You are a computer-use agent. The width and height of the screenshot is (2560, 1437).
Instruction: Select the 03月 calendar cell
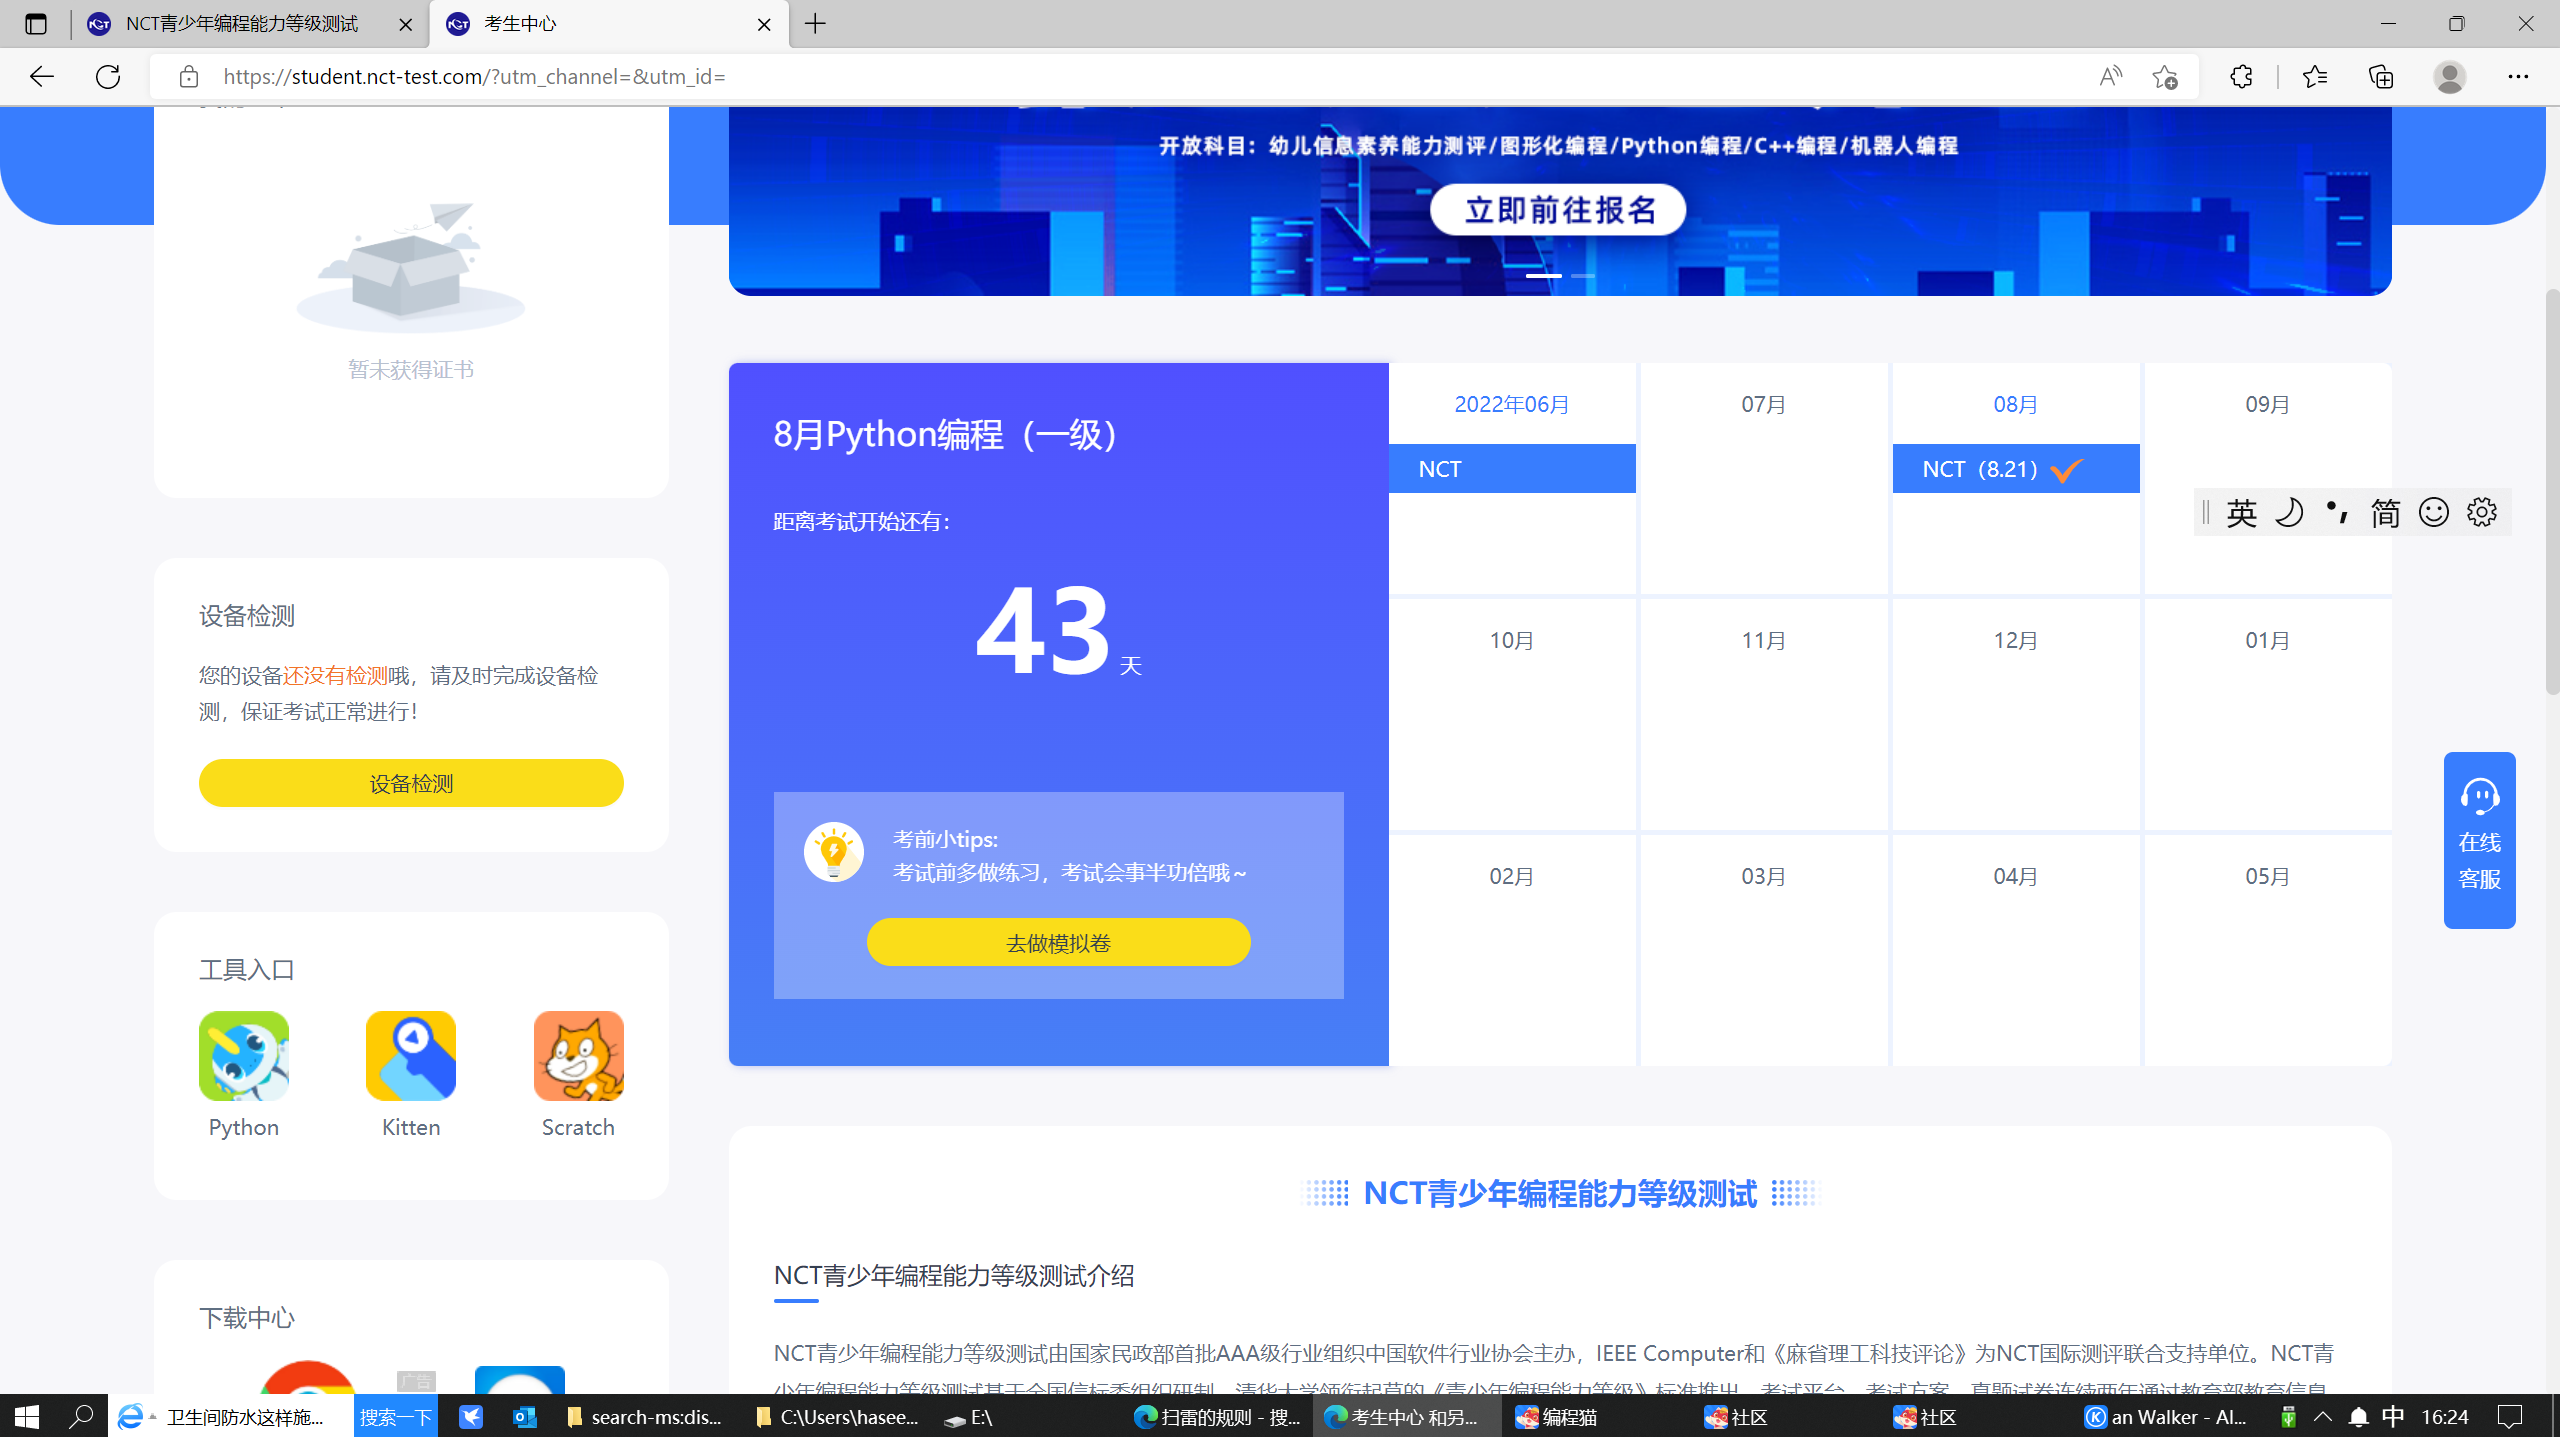point(1764,950)
